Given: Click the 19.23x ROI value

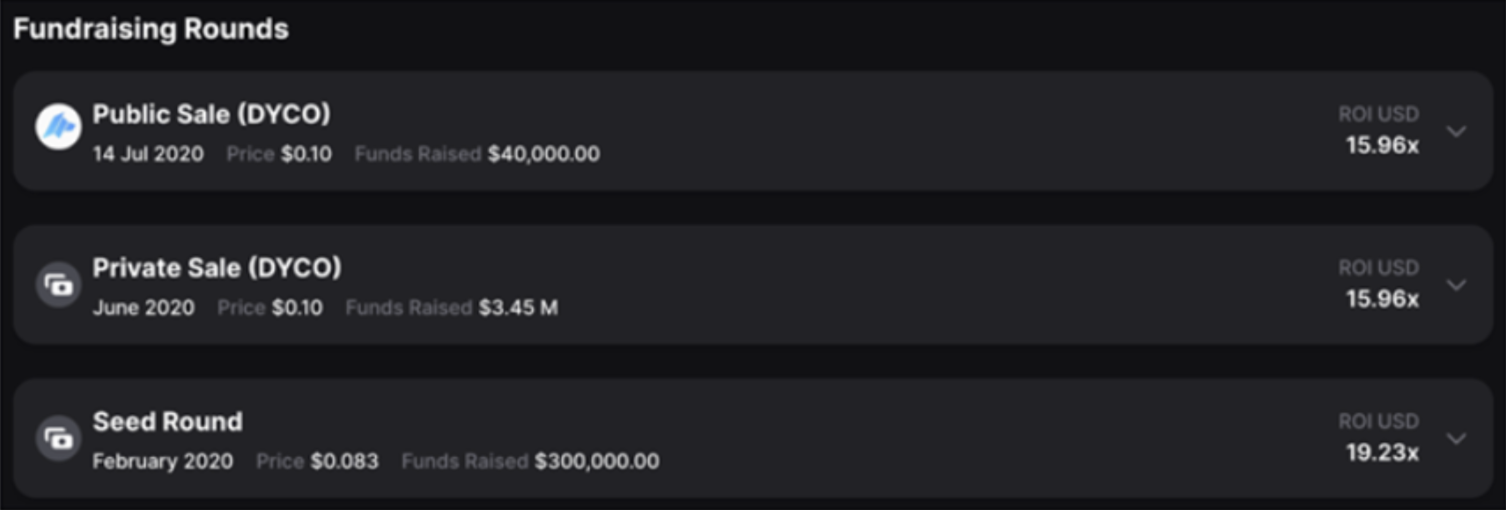Looking at the screenshot, I should (x=1382, y=453).
